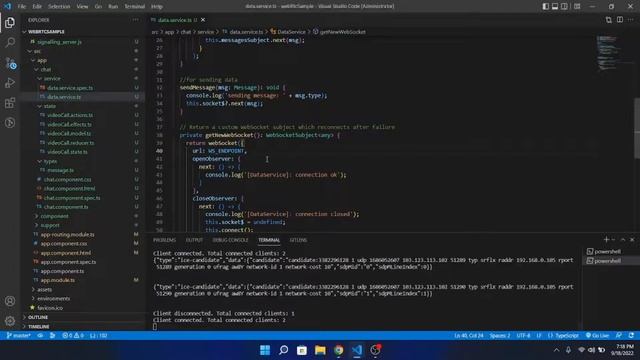
Task: Click Spaces: 2 indentation indicator
Action: click(x=500, y=336)
